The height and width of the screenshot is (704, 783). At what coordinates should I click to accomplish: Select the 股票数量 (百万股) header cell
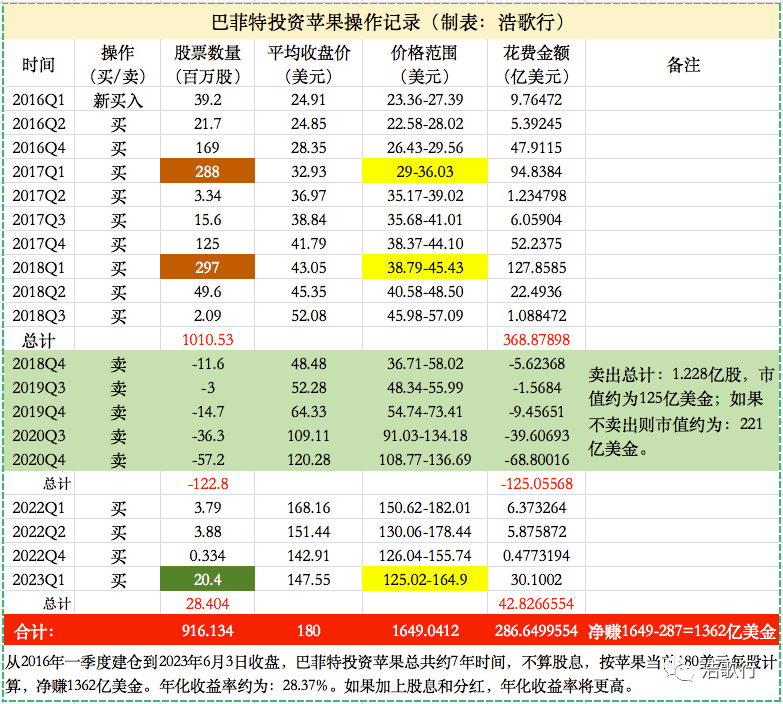click(x=207, y=63)
